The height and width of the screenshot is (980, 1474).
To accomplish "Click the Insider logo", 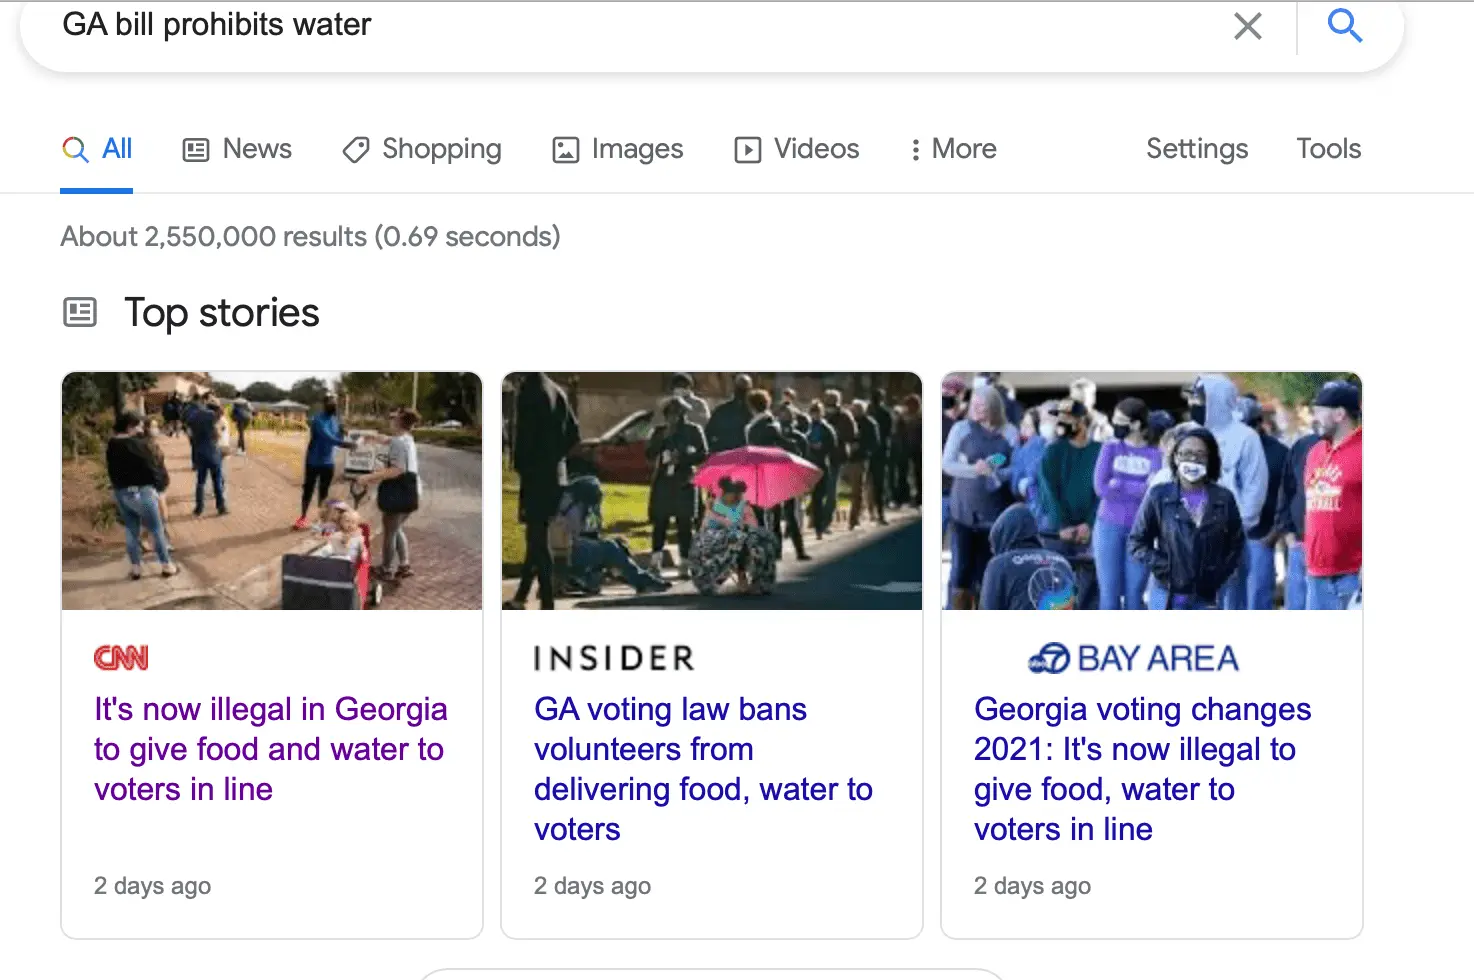I will coord(613,658).
